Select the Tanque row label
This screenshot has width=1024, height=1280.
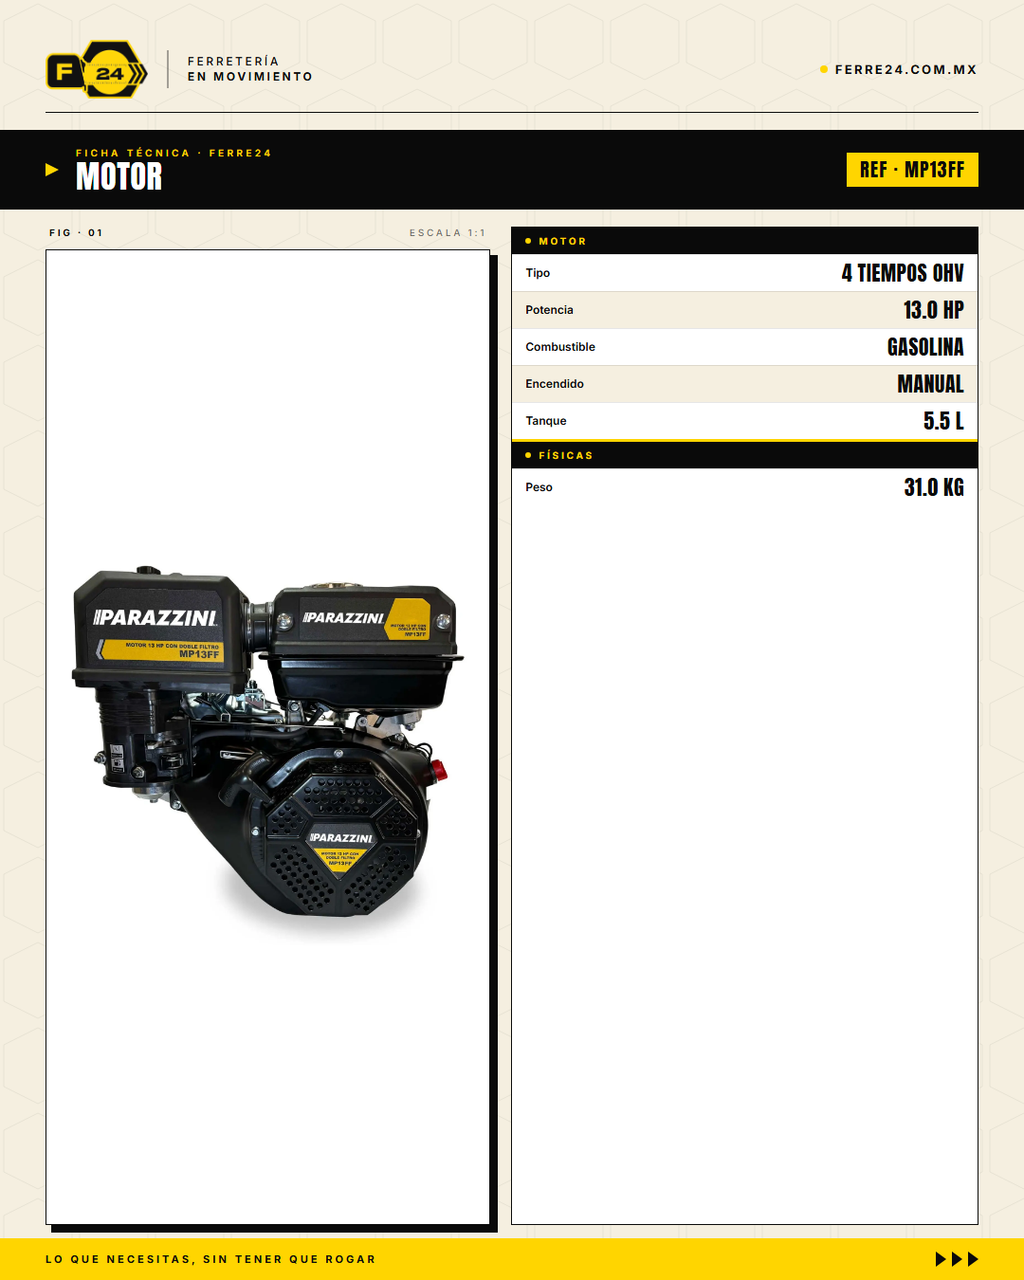point(546,421)
